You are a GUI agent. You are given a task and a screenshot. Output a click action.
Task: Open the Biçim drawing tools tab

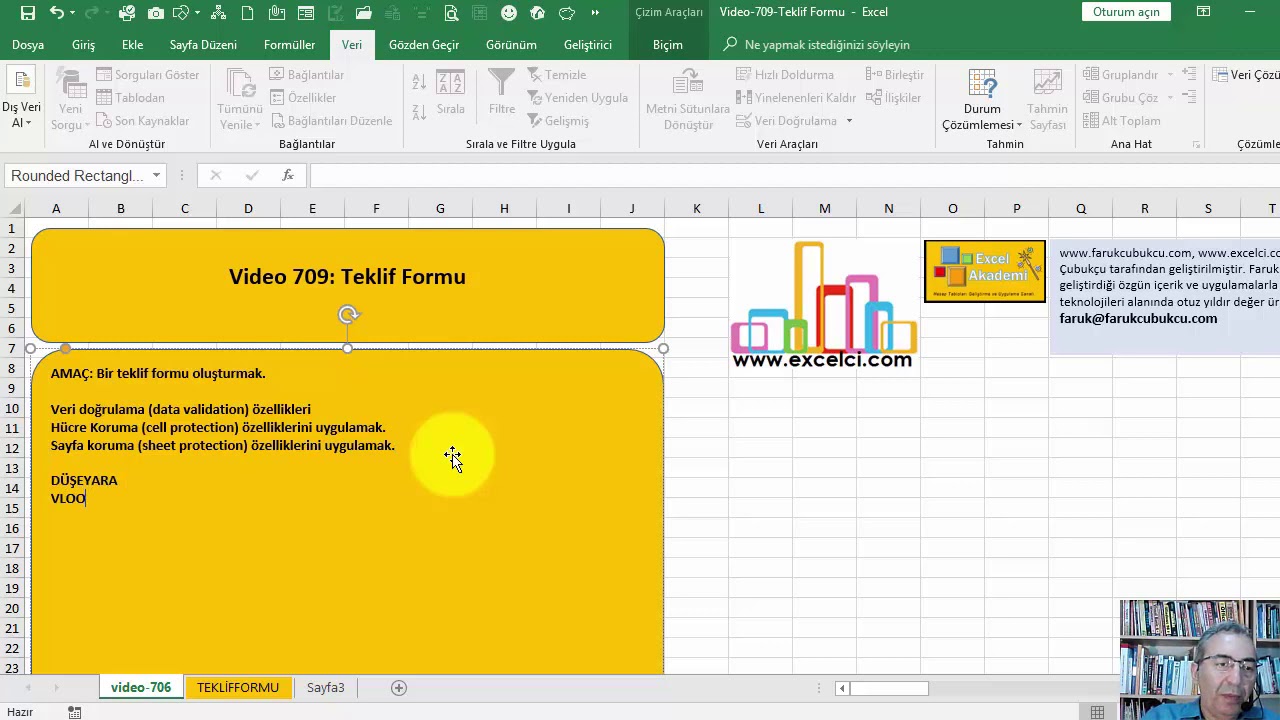(x=668, y=45)
